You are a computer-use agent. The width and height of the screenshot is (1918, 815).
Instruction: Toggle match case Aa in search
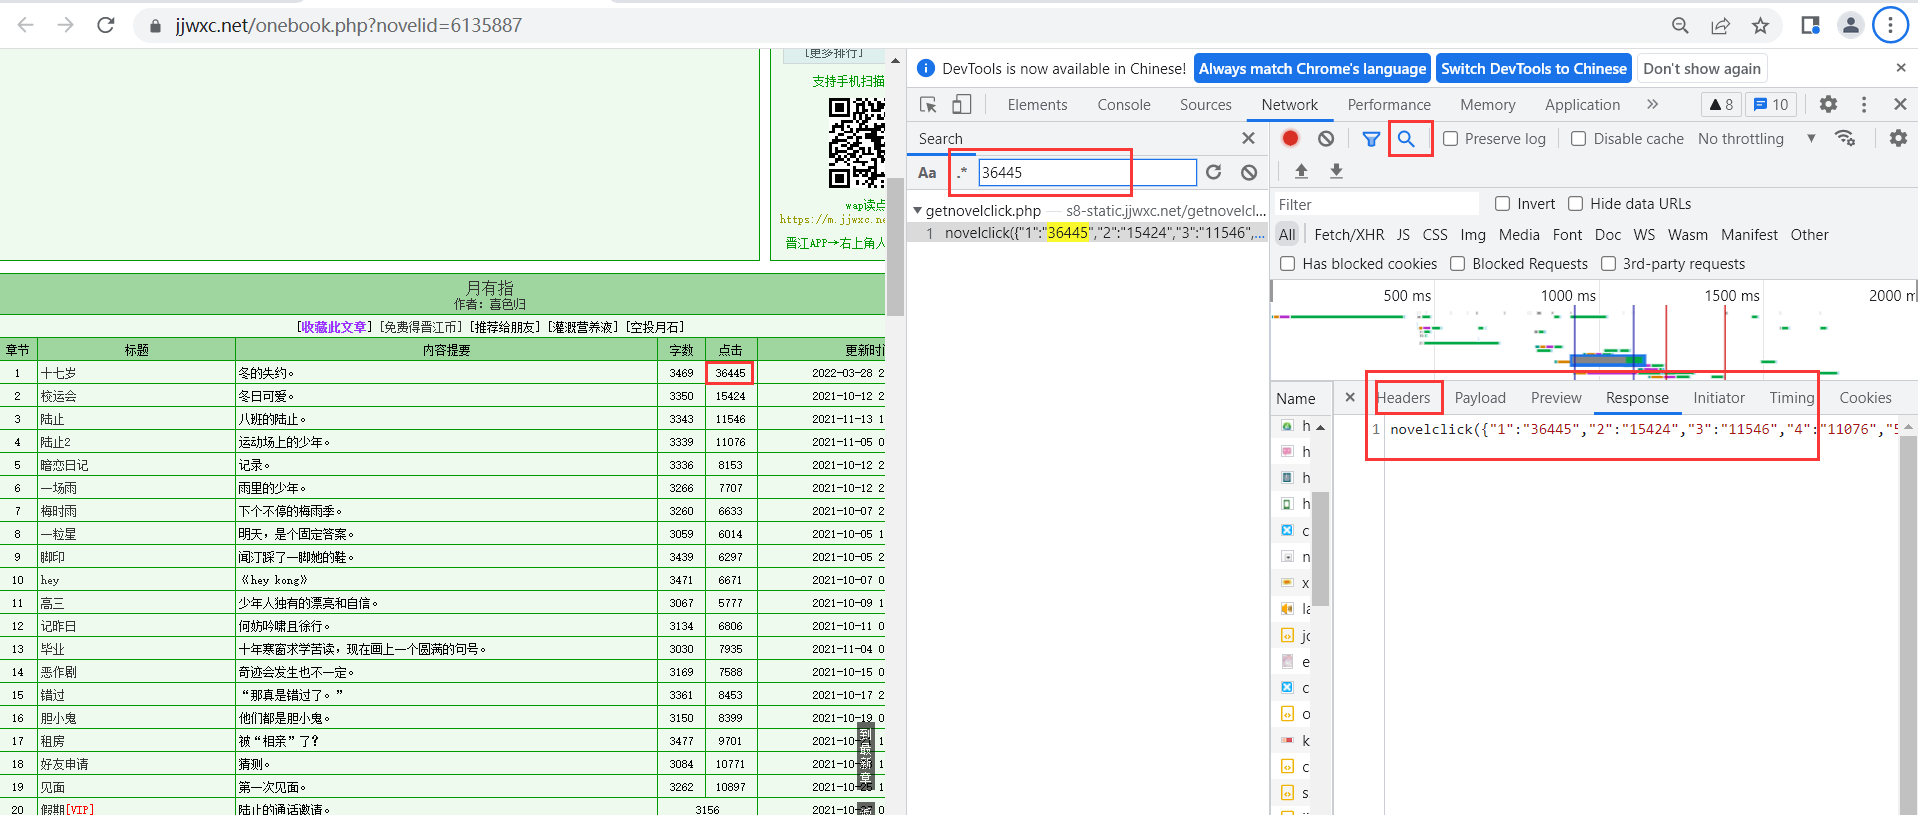point(927,172)
